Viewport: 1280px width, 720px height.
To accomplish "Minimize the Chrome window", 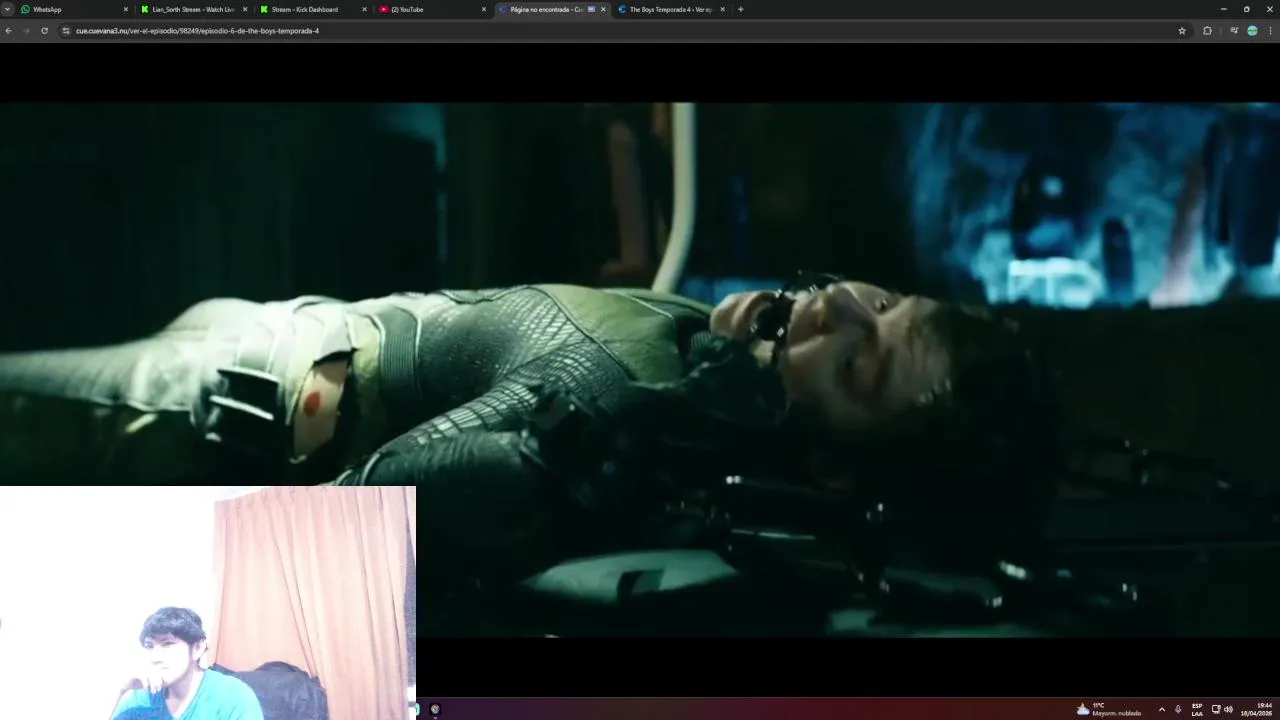I will pyautogui.click(x=1223, y=9).
